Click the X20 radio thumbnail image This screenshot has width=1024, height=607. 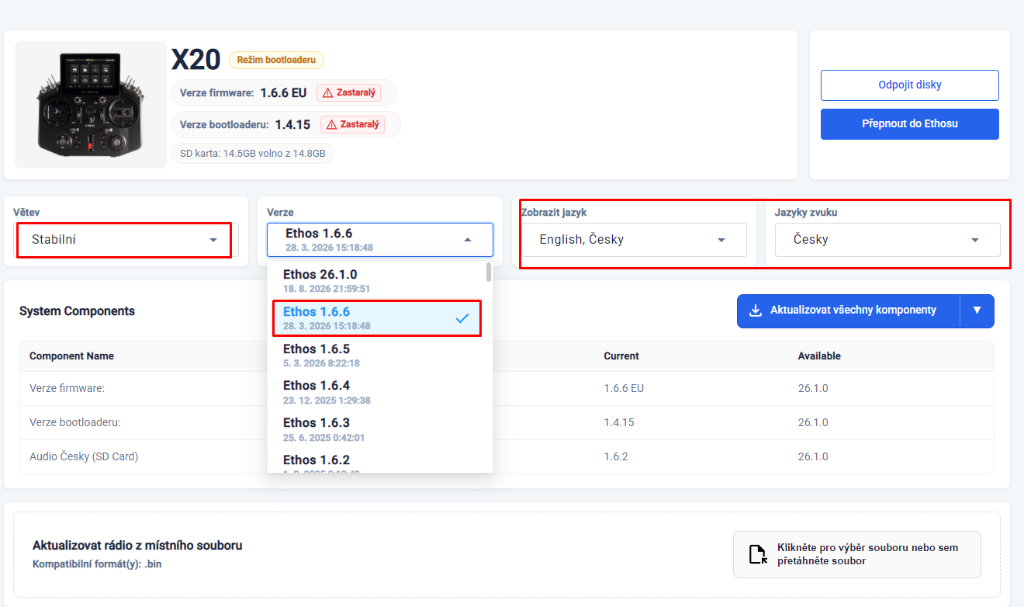91,105
